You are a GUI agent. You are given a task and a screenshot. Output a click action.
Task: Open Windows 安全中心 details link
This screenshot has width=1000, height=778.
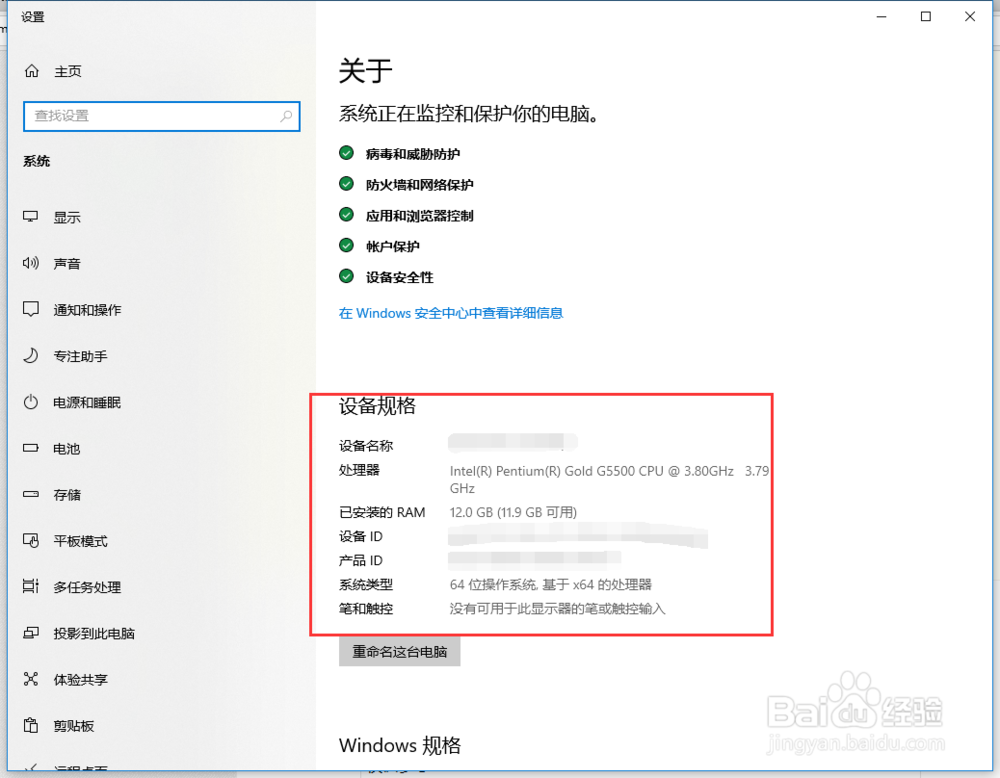(451, 313)
